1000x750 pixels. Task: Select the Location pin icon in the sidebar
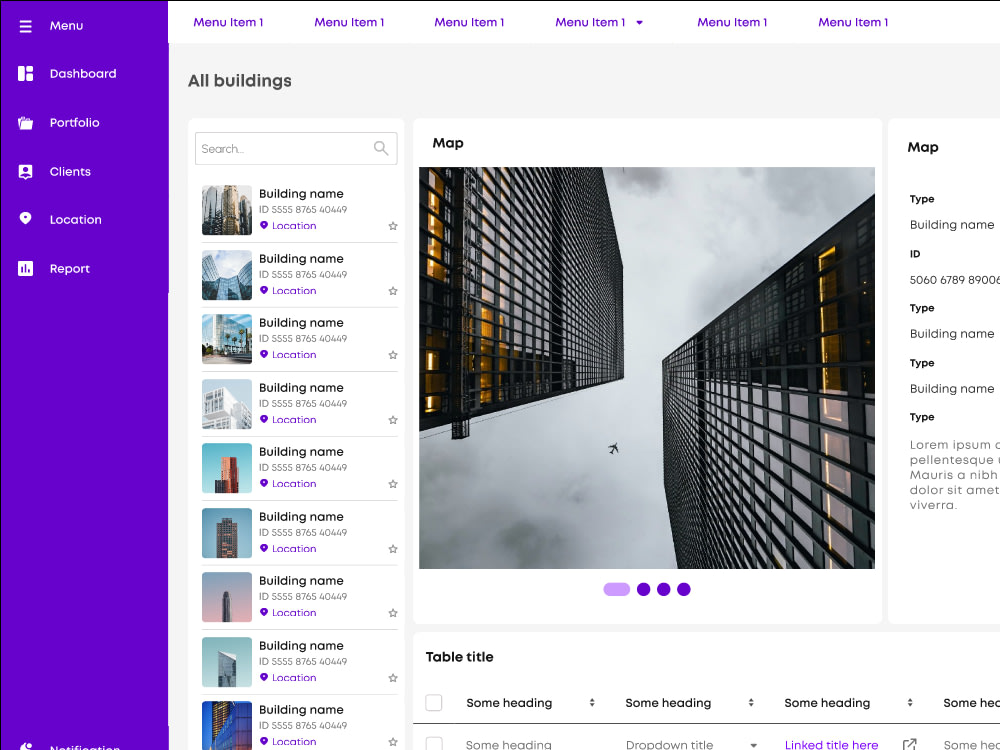24,219
